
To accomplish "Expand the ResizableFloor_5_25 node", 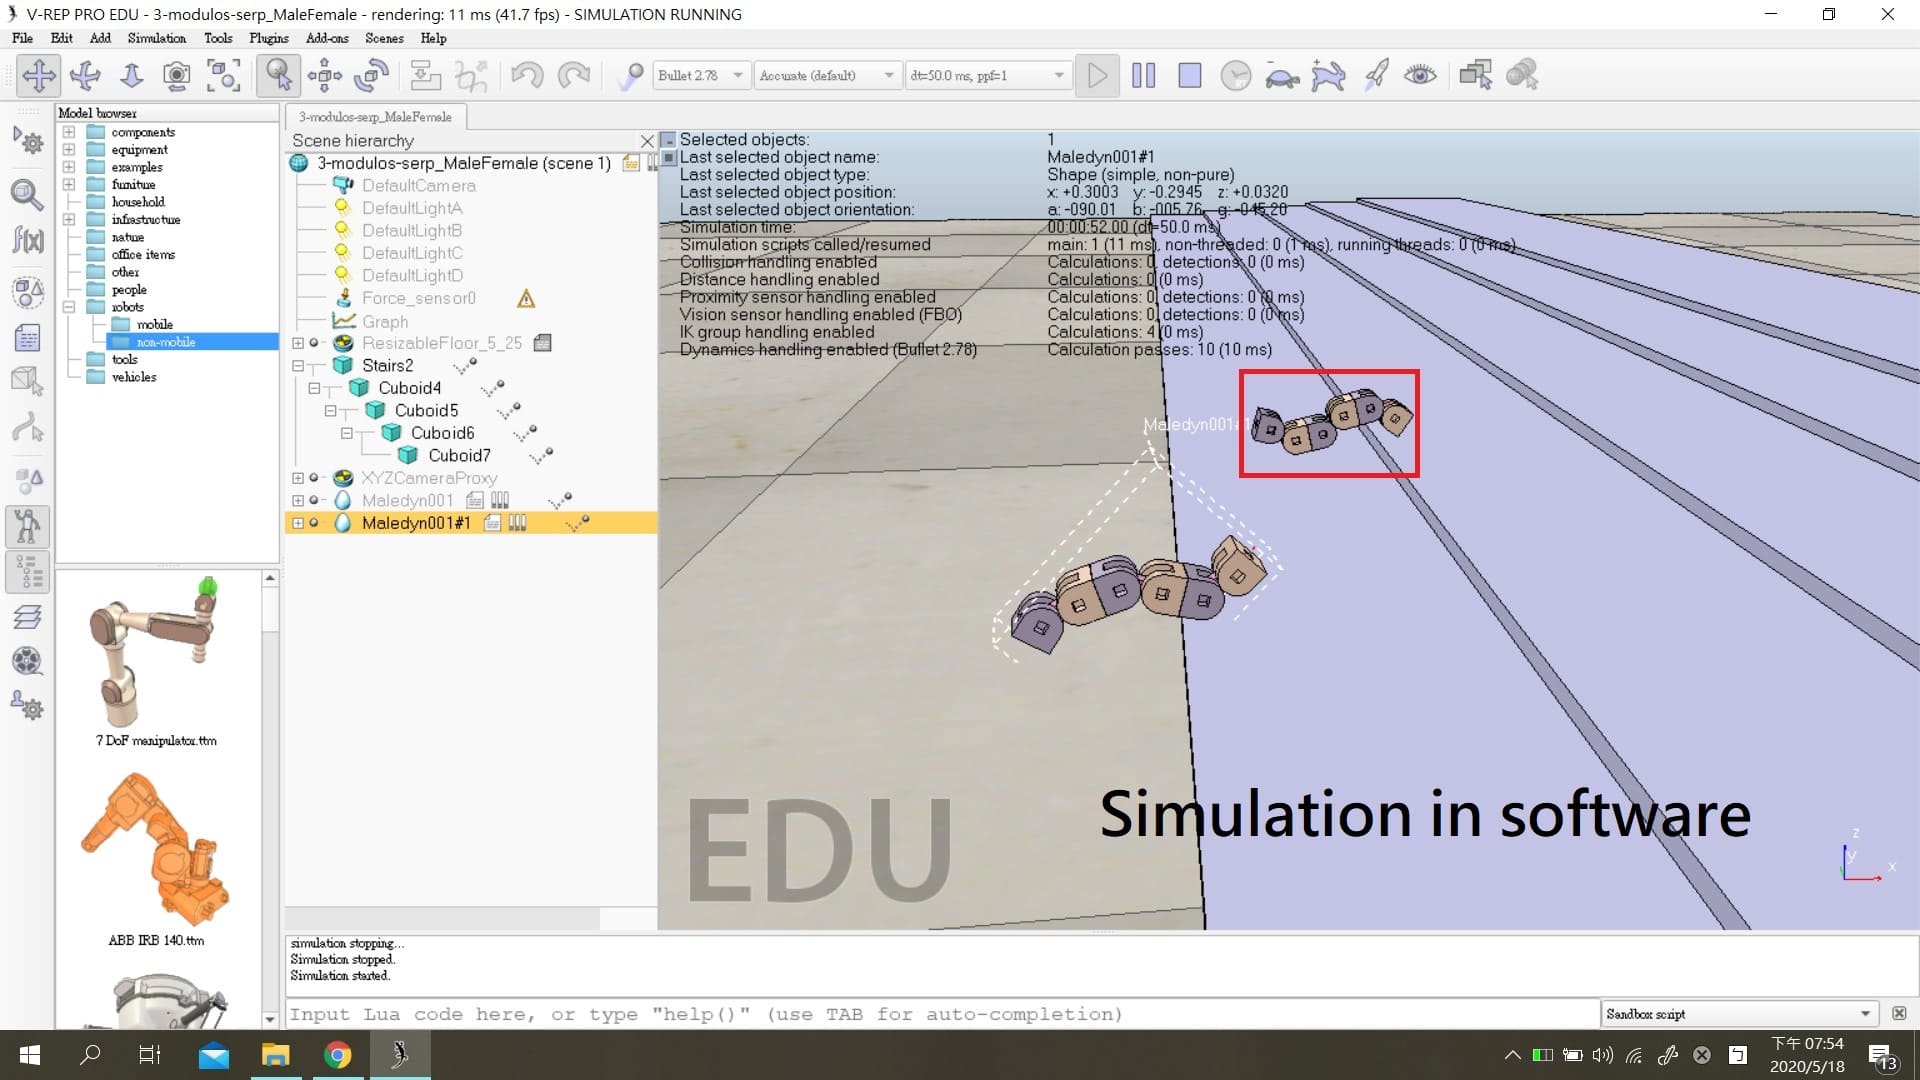I will tap(298, 343).
